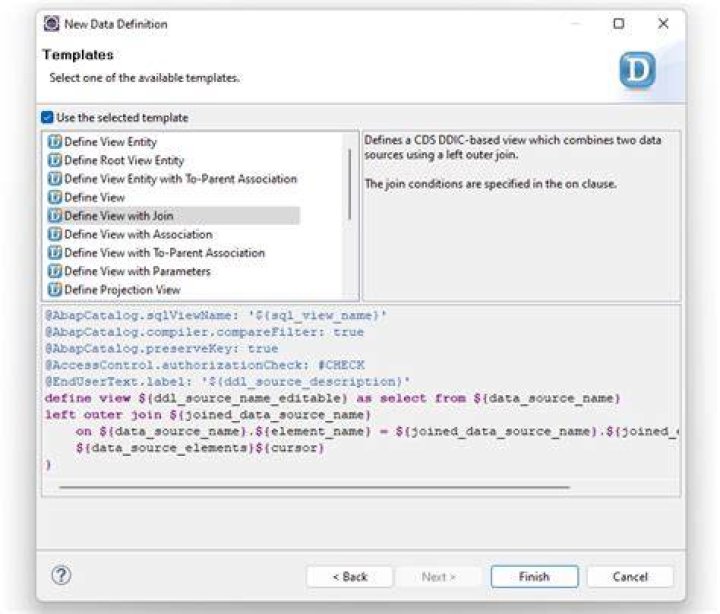Click the @AccessControl.authorizationCheck line
Screen dimensions: 720x614
[205, 365]
